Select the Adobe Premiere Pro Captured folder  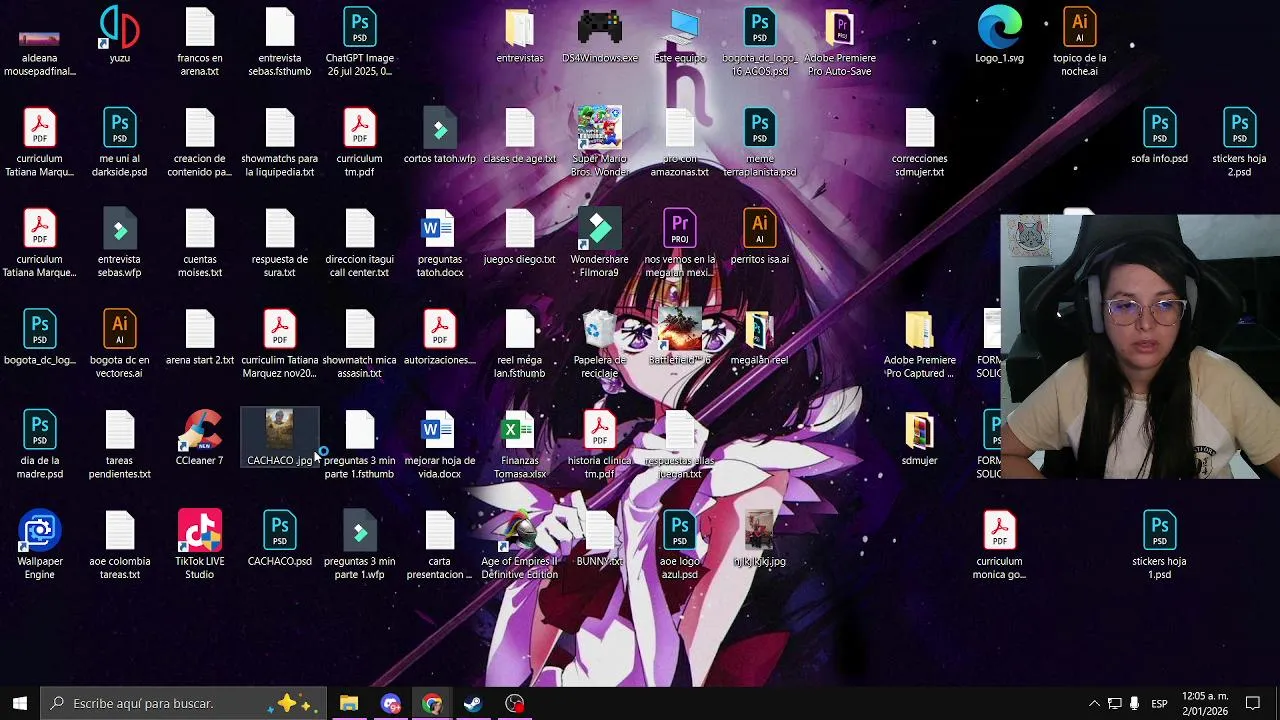pyautogui.click(x=919, y=343)
